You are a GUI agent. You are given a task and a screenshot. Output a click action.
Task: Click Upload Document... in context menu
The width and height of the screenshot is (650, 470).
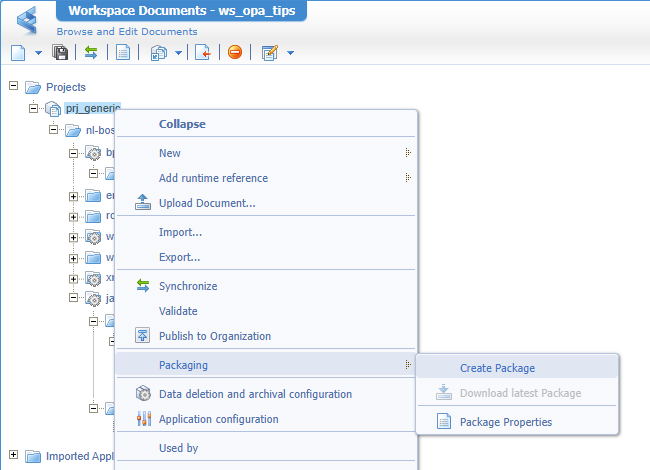click(207, 203)
